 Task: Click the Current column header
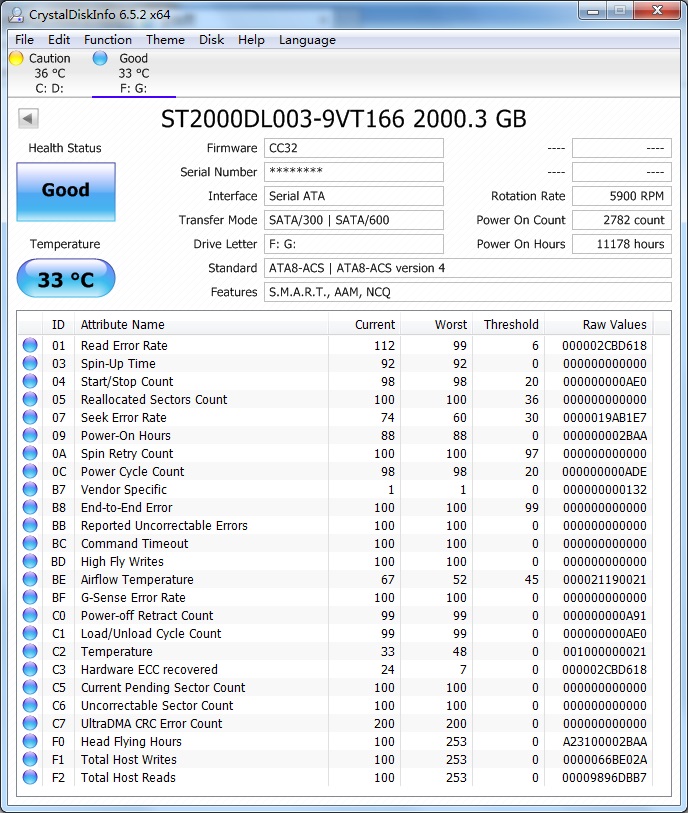364,325
